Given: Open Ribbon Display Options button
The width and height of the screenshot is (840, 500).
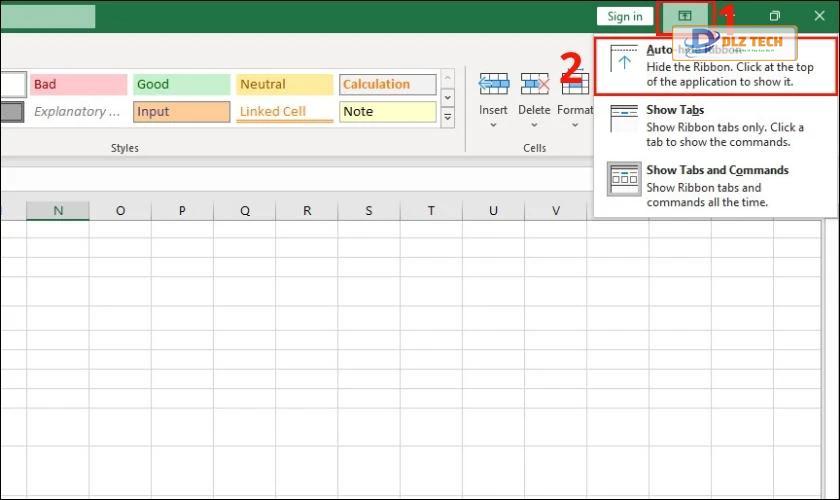Looking at the screenshot, I should 685,16.
